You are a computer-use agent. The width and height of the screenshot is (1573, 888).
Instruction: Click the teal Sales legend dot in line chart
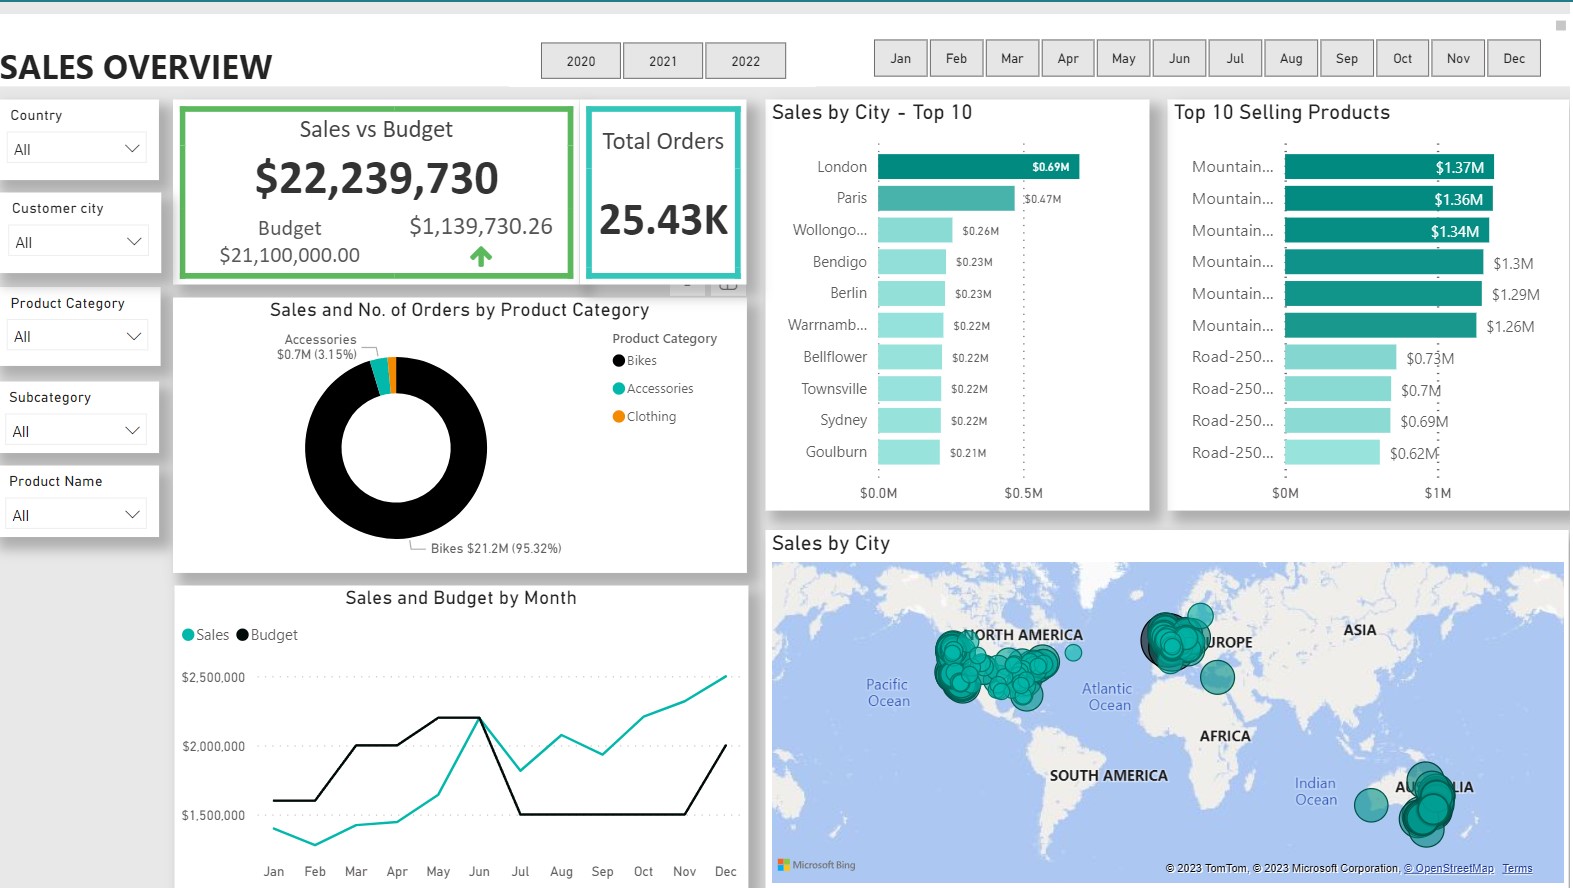click(x=188, y=635)
